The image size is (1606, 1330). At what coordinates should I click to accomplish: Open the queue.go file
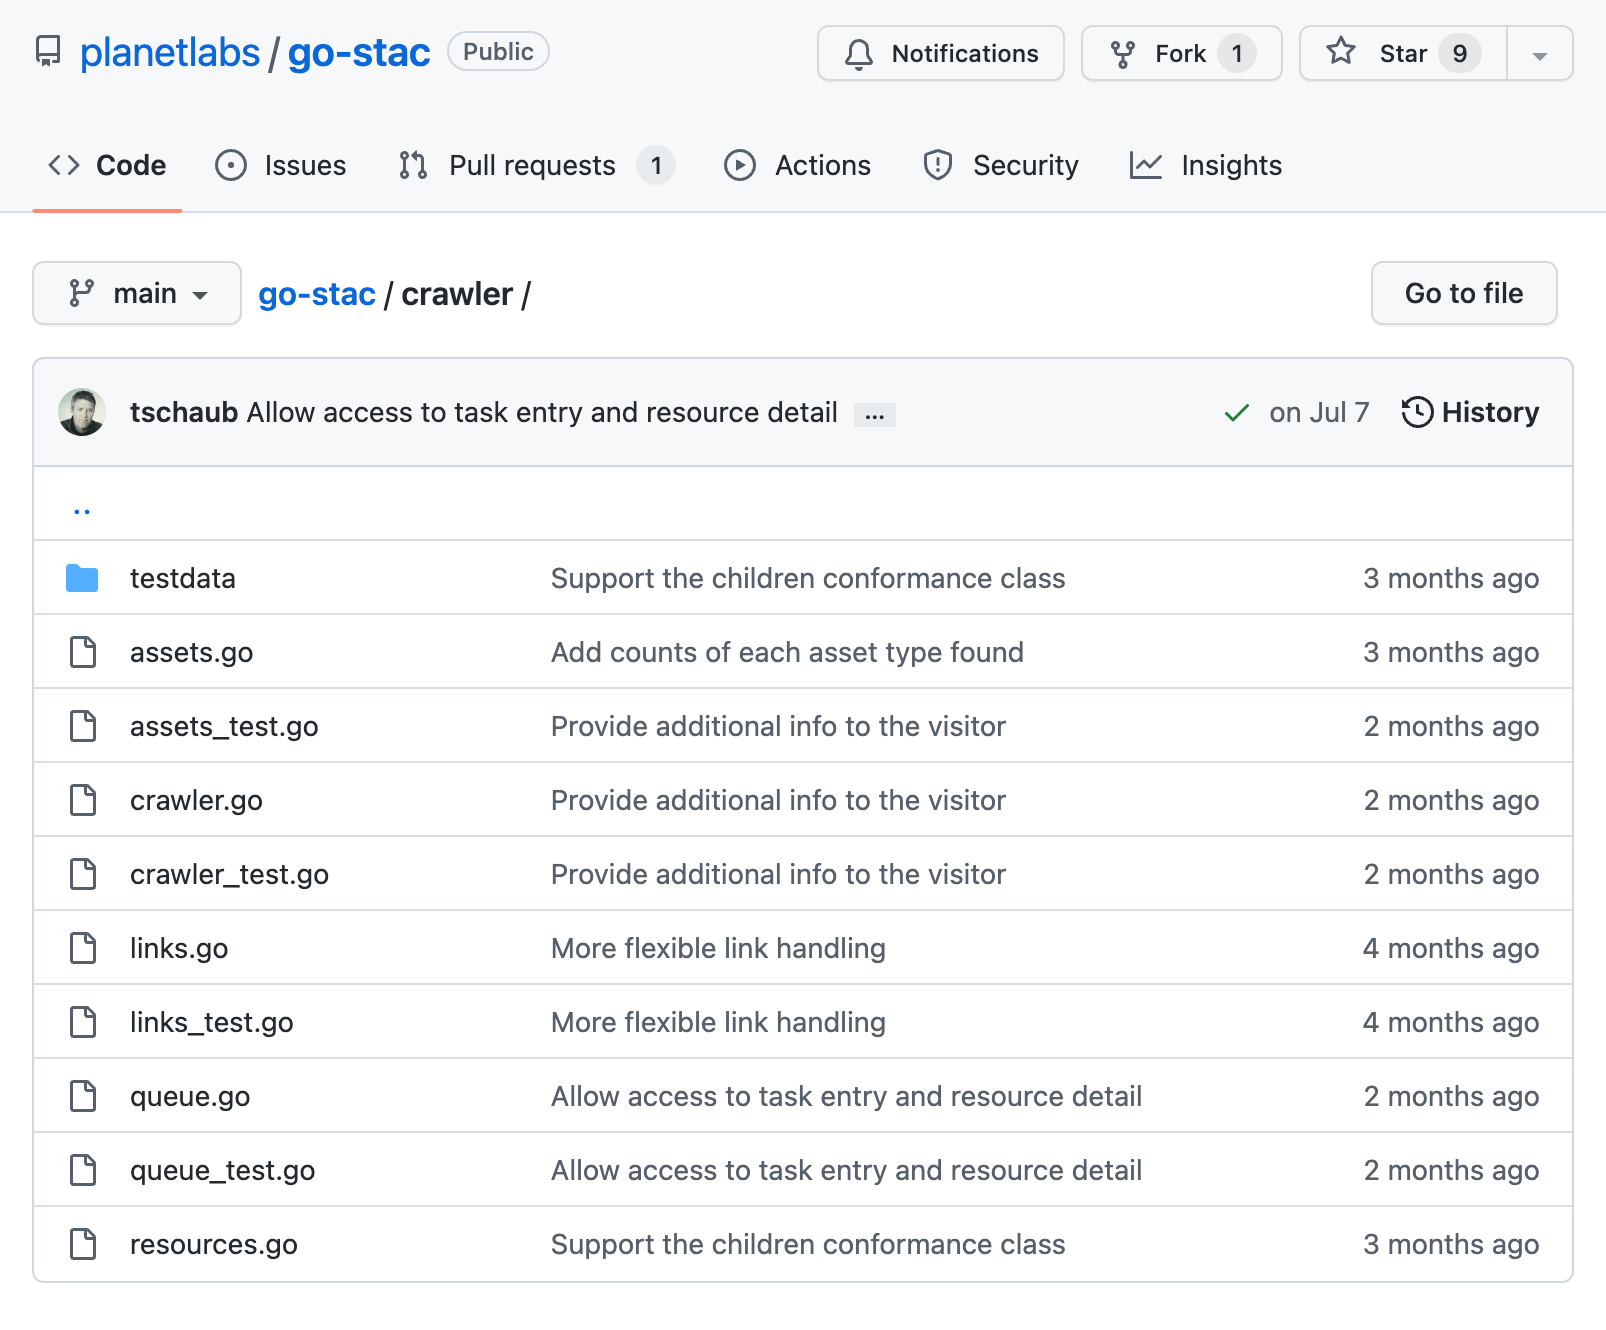(x=190, y=1096)
